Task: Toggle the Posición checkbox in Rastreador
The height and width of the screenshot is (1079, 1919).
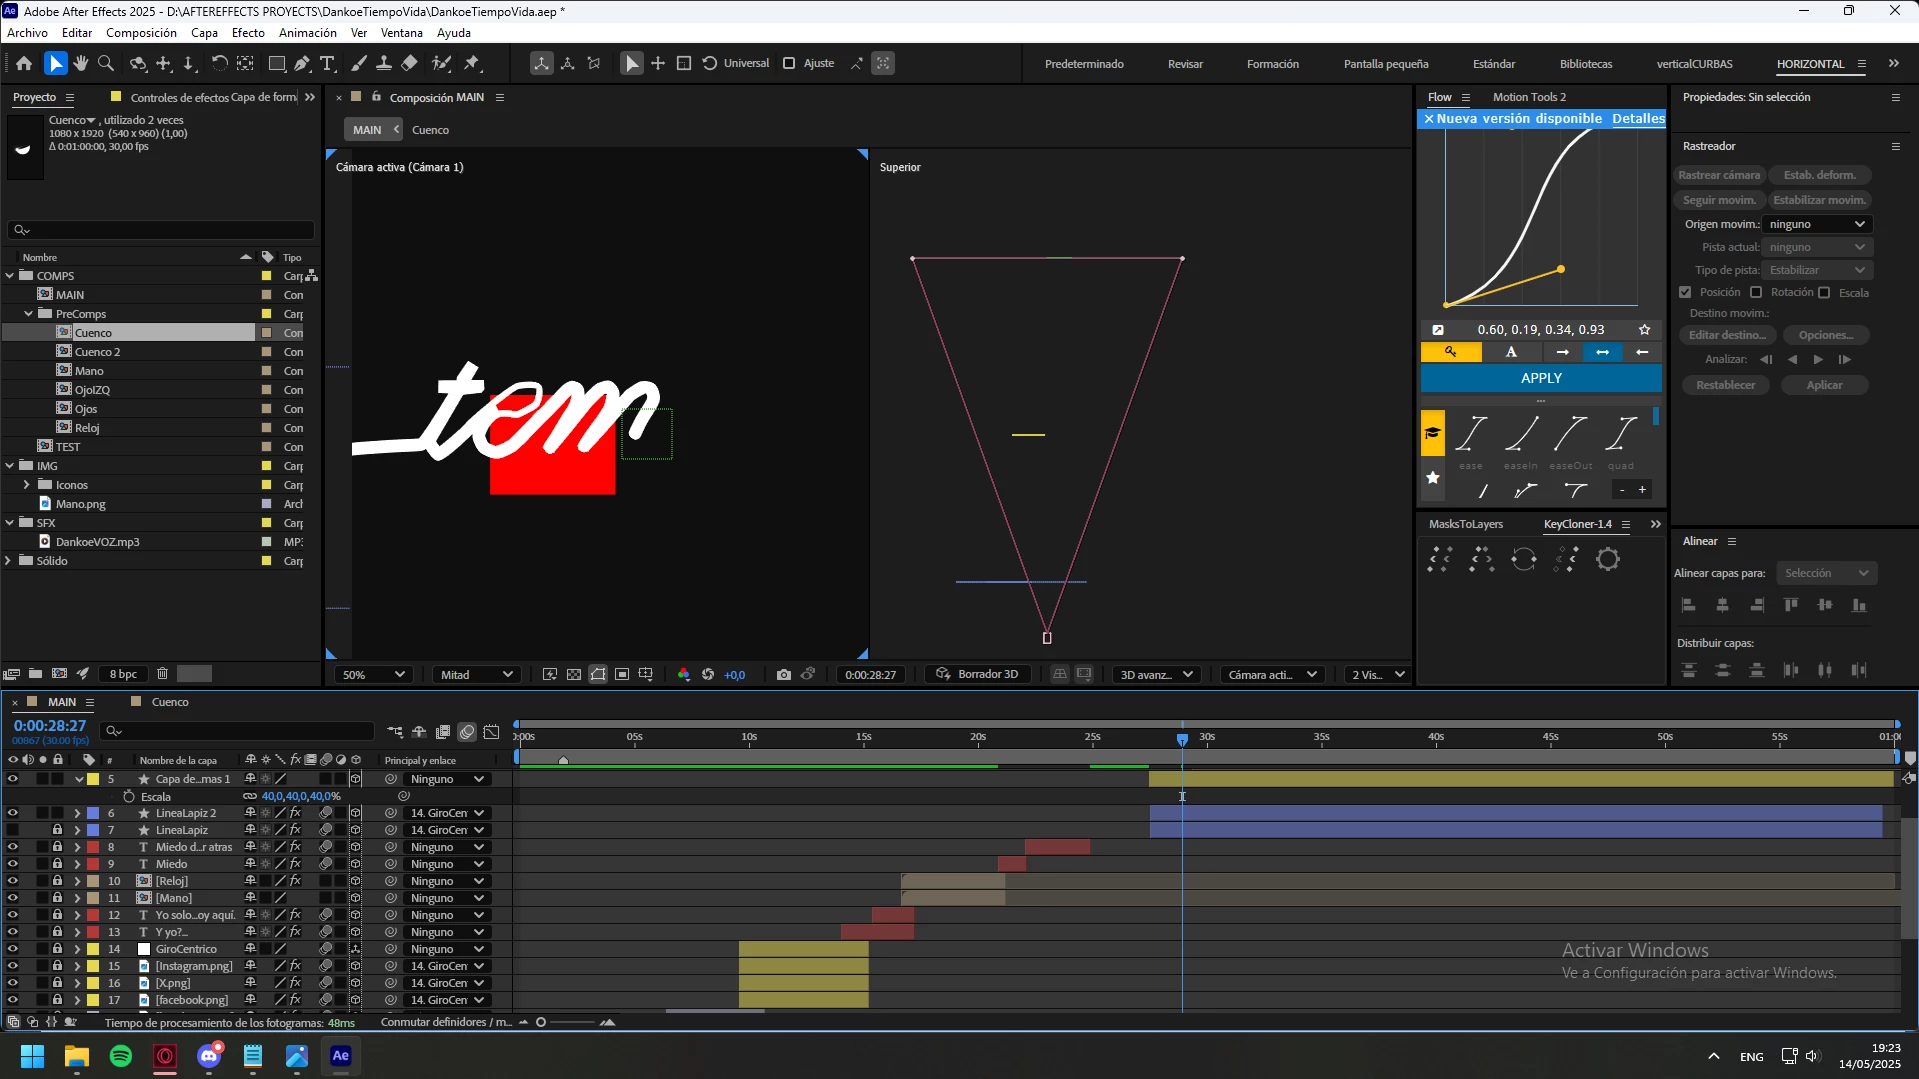Action: [1685, 292]
